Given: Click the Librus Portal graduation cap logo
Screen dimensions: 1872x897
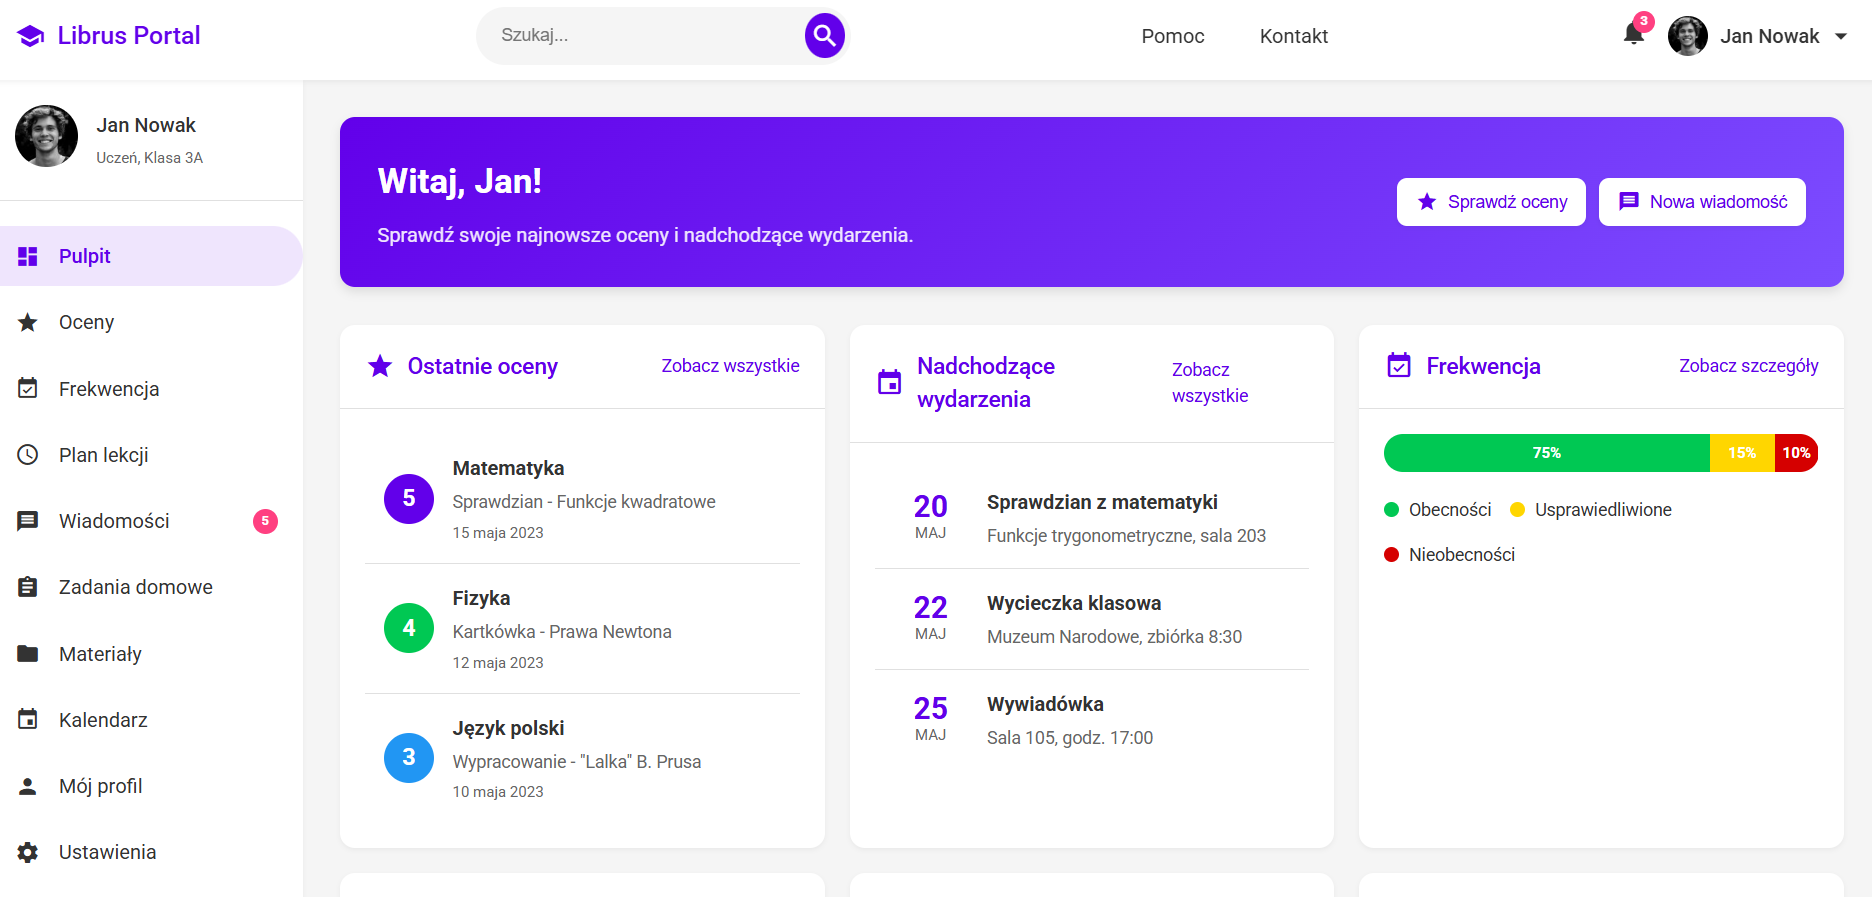Looking at the screenshot, I should pyautogui.click(x=31, y=36).
